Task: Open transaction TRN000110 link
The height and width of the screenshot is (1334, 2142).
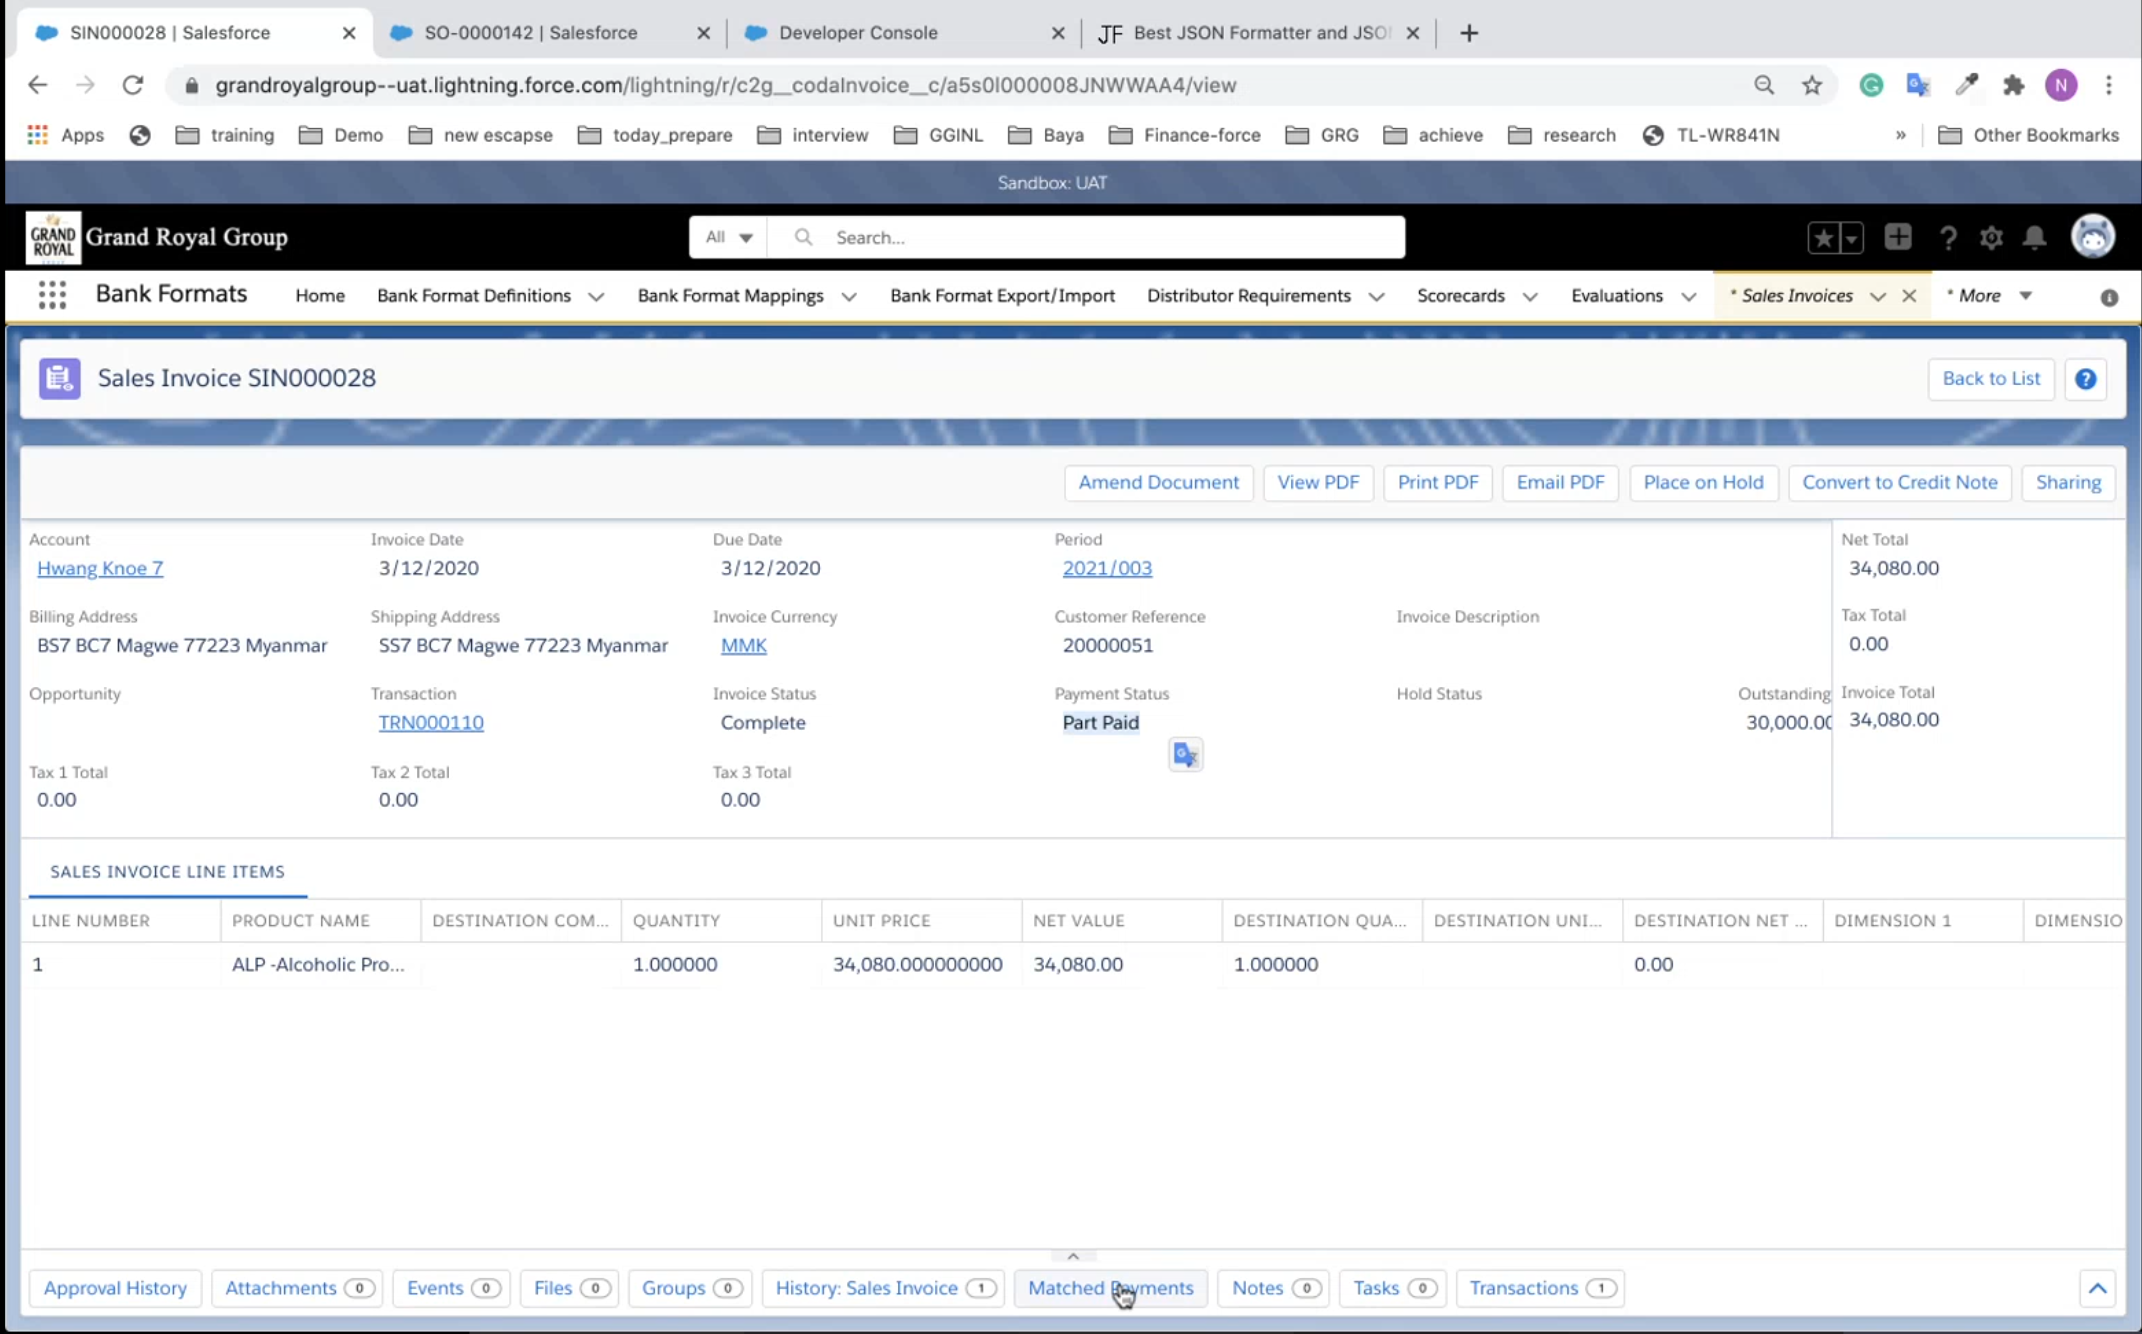Action: pyautogui.click(x=431, y=722)
